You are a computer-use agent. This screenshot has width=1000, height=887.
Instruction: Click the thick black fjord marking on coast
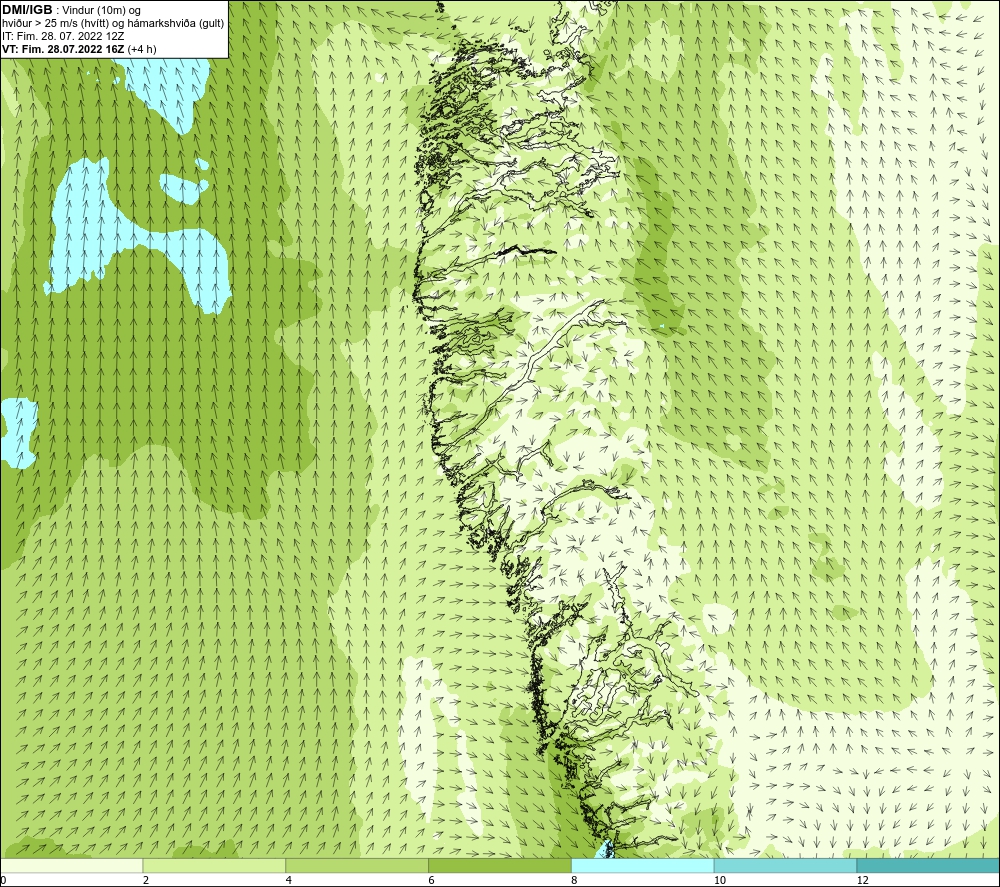527,250
